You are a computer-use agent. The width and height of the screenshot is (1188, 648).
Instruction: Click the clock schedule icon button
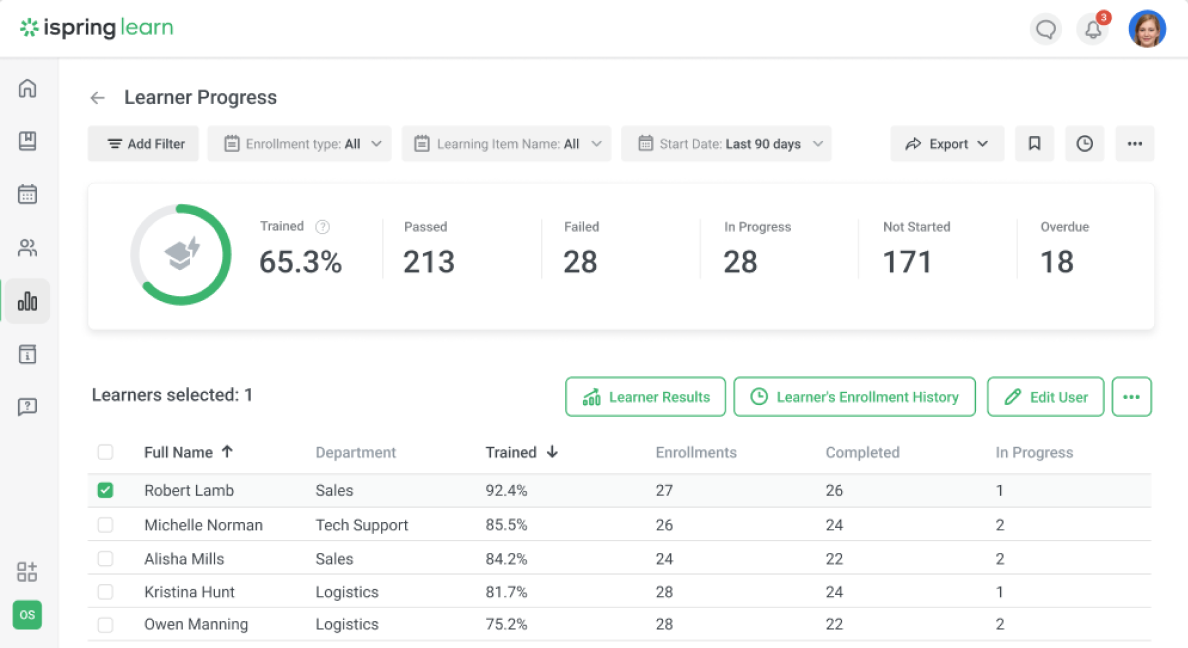[x=1084, y=144]
